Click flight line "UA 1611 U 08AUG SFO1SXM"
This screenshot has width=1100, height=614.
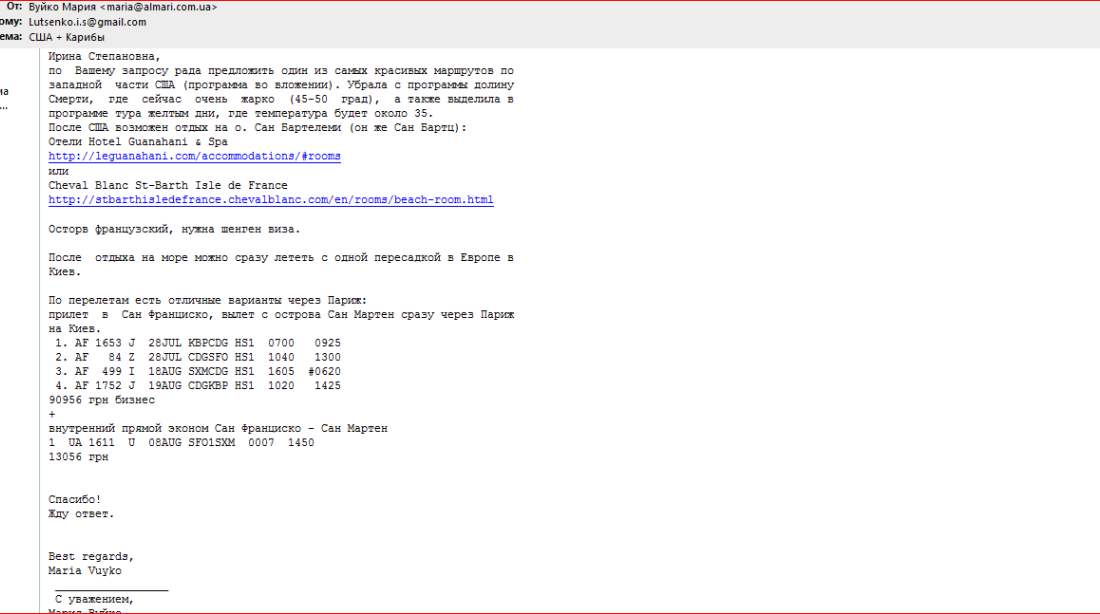coord(181,443)
